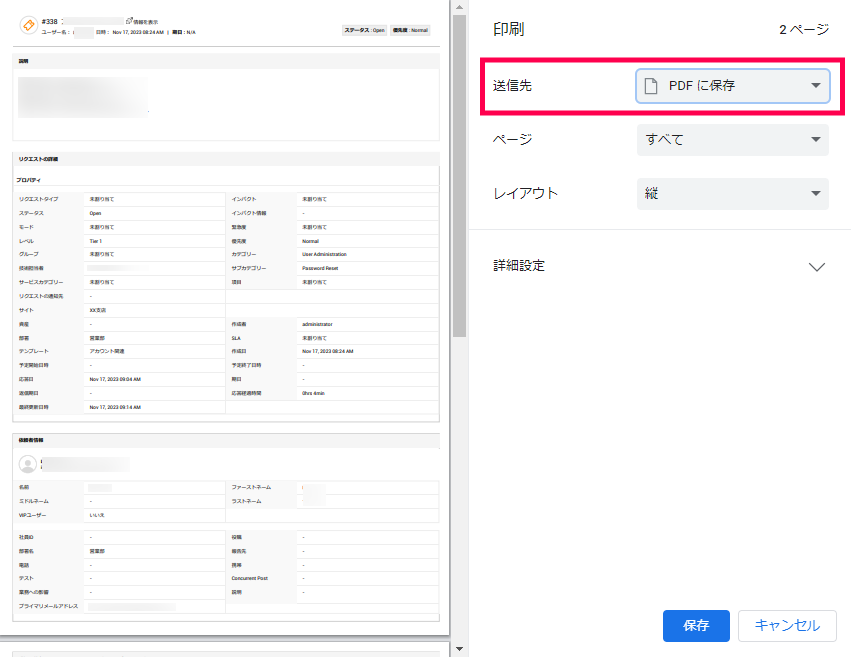Click the preview vertical scrollbar thumb
The height and width of the screenshot is (657, 851).
[459, 170]
